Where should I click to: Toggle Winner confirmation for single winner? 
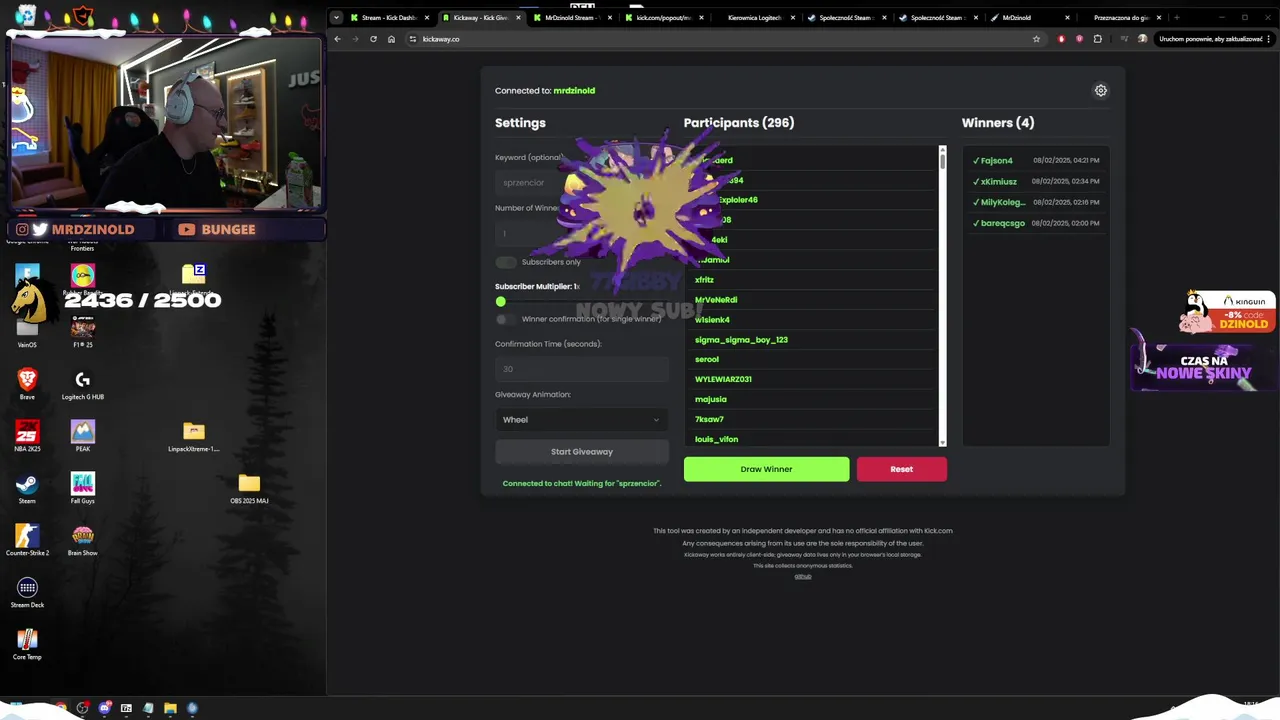tap(506, 319)
